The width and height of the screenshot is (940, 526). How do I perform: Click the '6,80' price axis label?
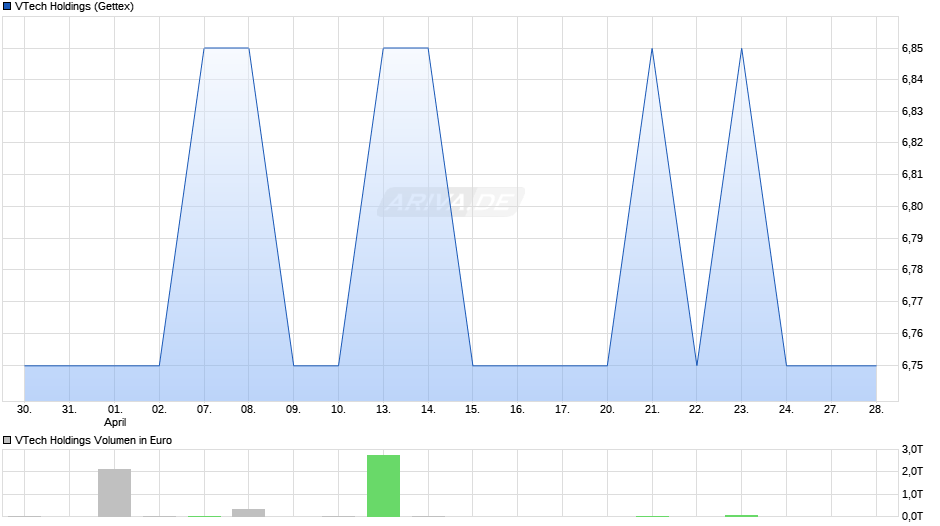[912, 206]
